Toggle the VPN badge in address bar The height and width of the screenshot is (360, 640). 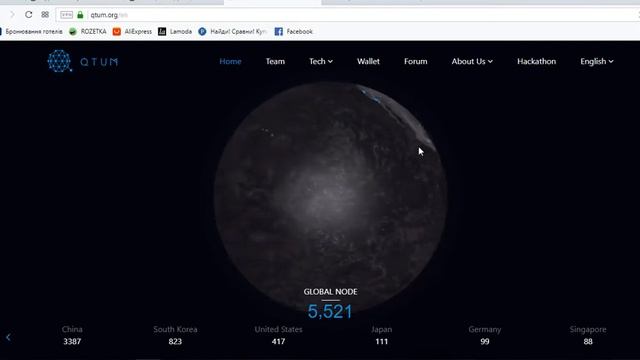(x=67, y=15)
